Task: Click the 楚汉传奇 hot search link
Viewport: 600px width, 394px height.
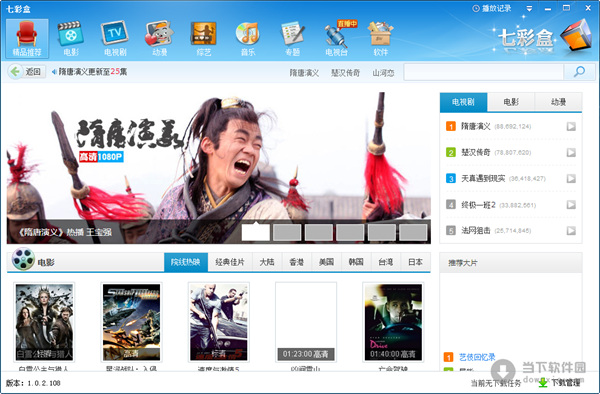Action: coord(346,73)
